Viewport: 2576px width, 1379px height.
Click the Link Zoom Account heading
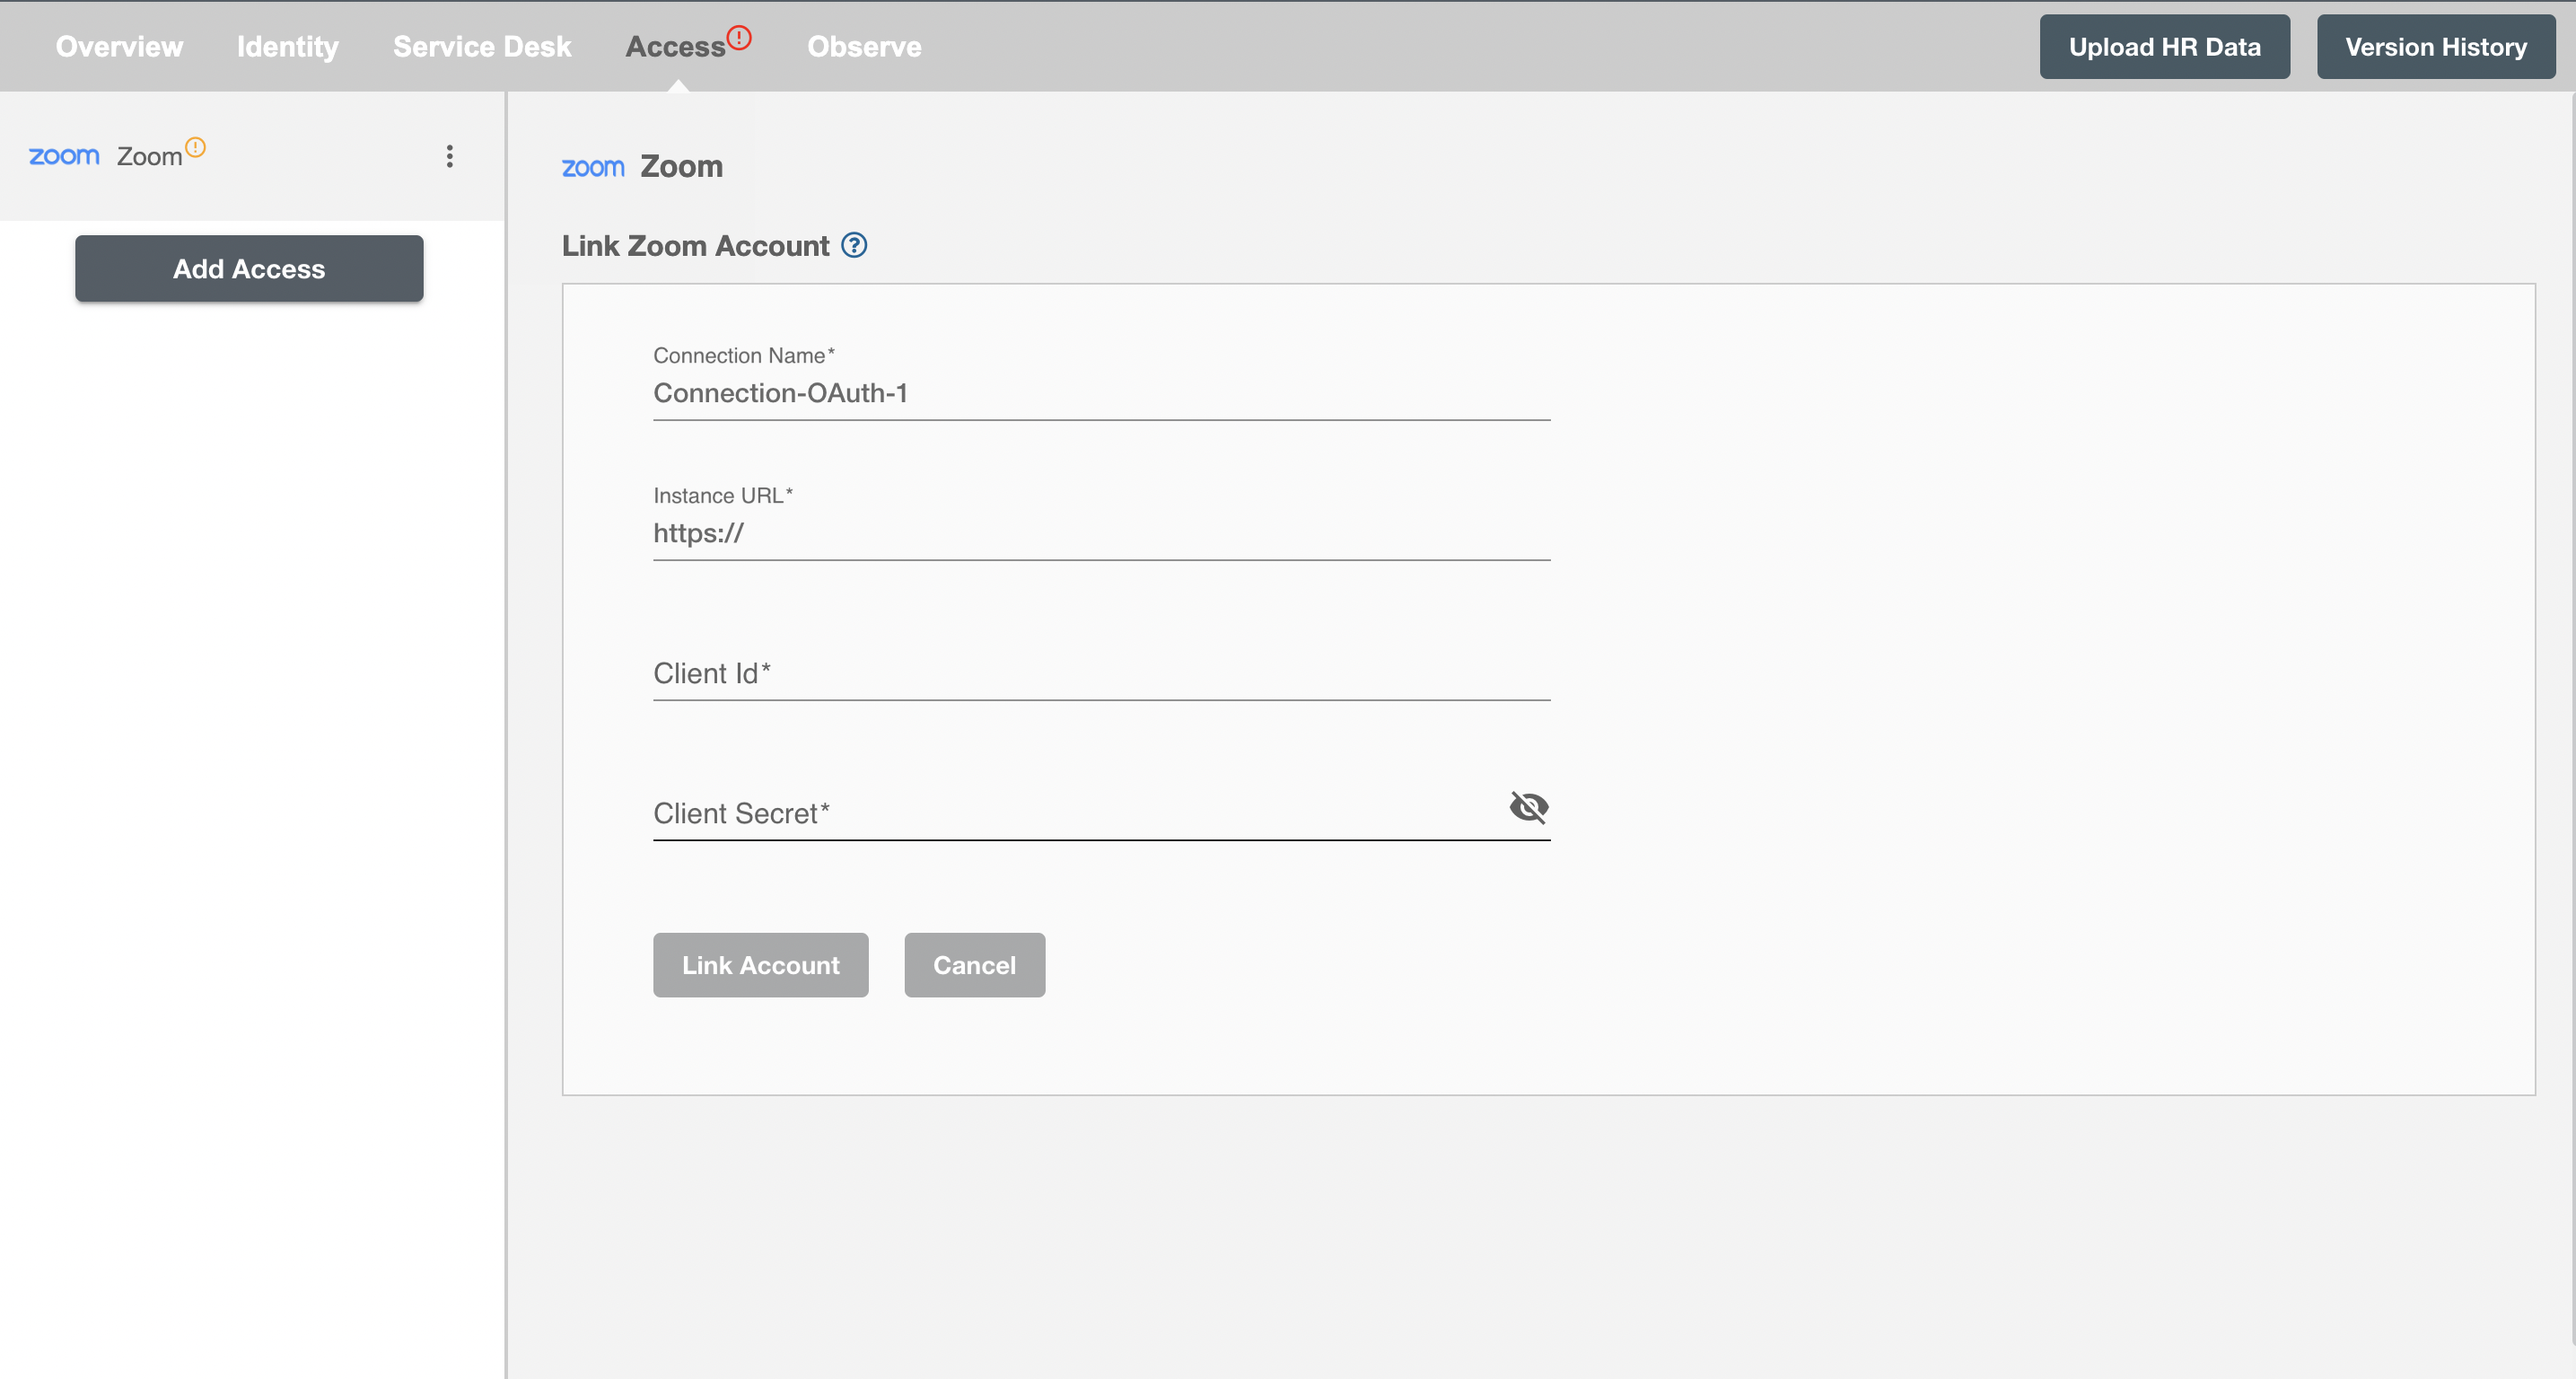(695, 246)
